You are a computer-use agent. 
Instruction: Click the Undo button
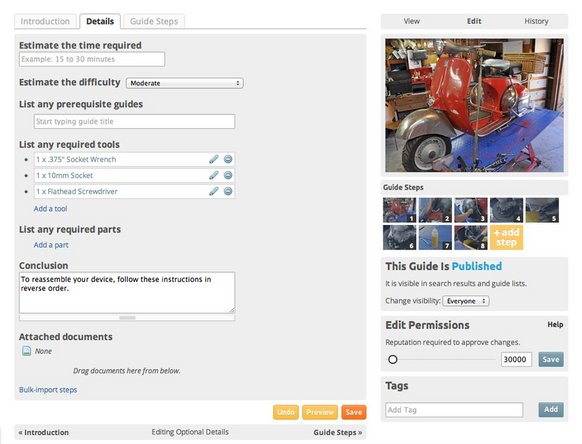(286, 412)
